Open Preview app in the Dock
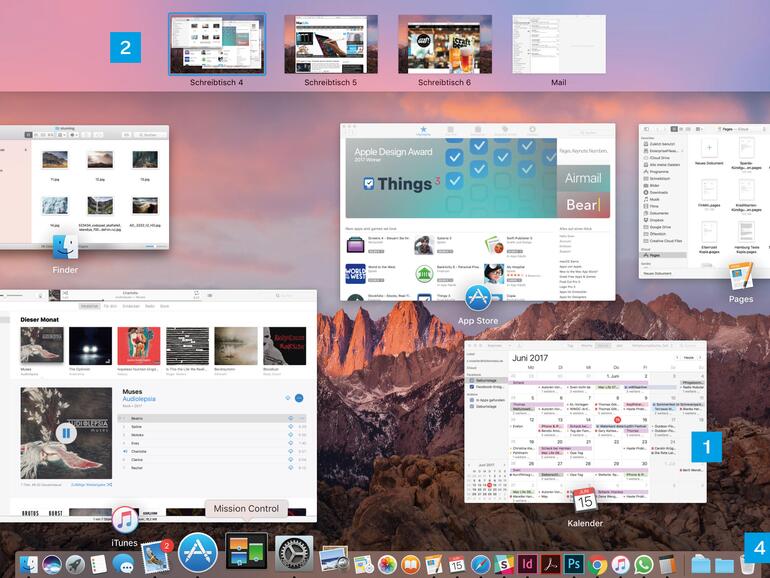This screenshot has width=770, height=578. click(x=334, y=560)
